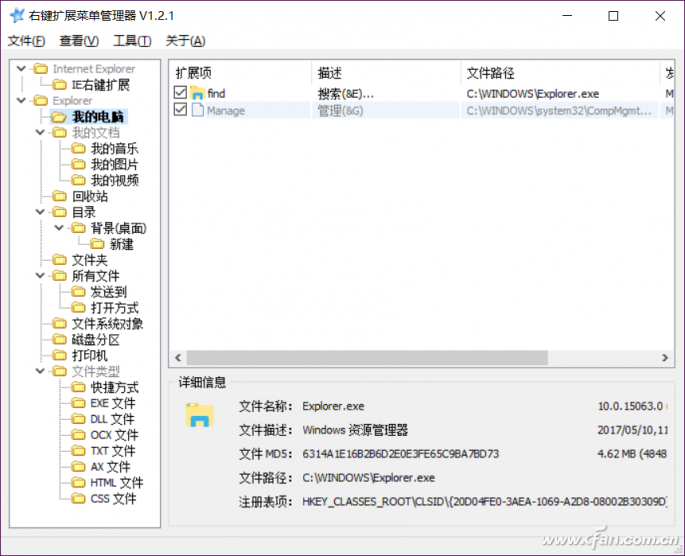This screenshot has width=685, height=556.
Task: Collapse the 背景(桌面) tree node
Action: pyautogui.click(x=61, y=228)
